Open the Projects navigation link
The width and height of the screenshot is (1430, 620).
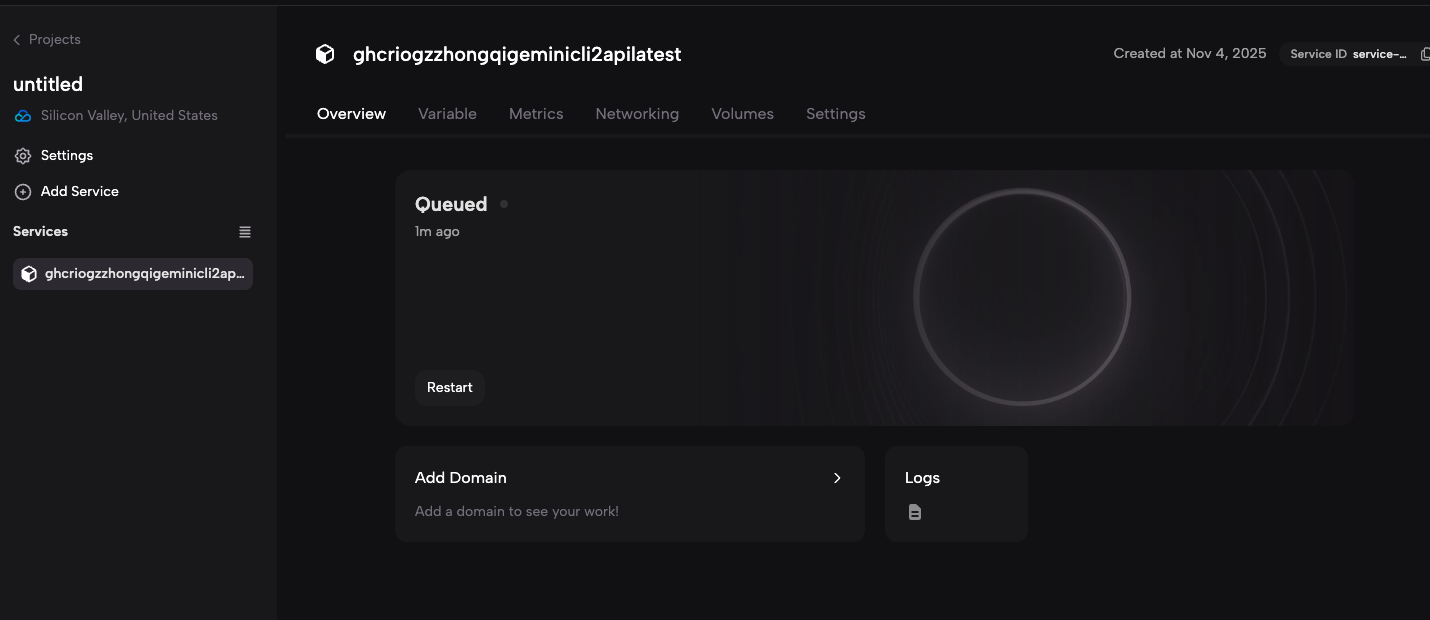pyautogui.click(x=54, y=38)
